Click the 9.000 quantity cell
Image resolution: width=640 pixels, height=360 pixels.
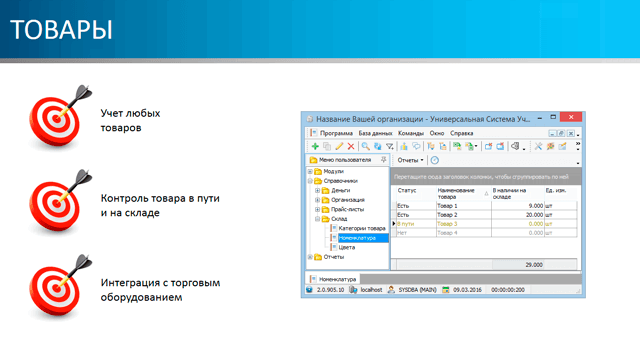(x=518, y=206)
